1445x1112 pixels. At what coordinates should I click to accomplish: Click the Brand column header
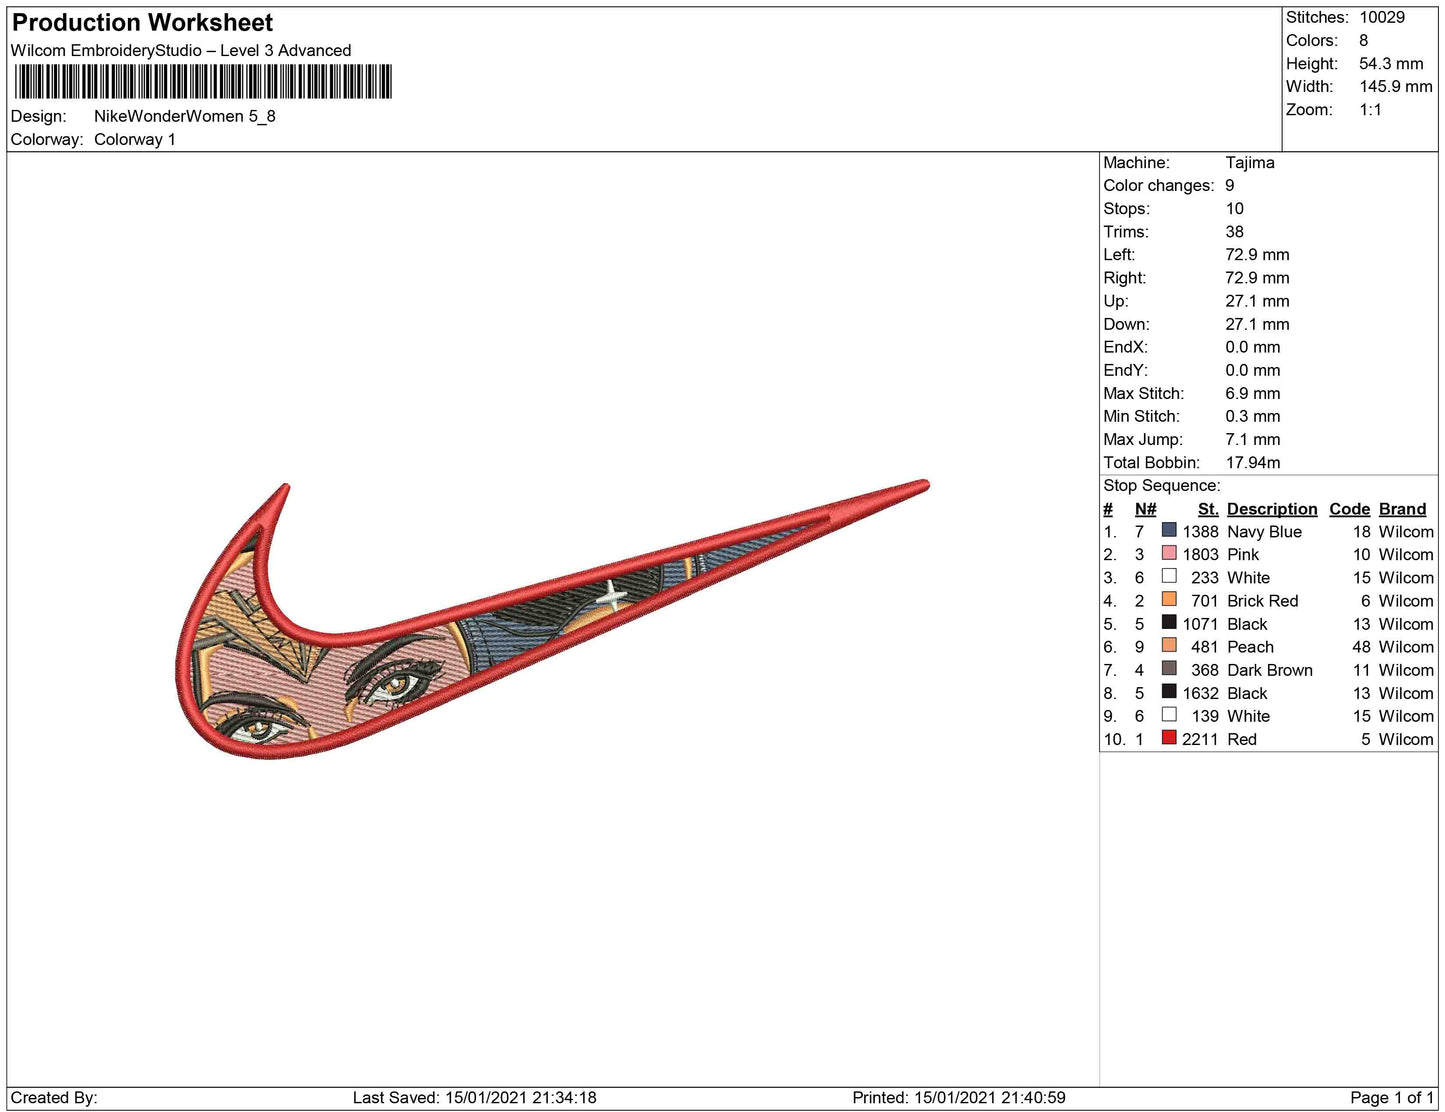coord(1402,509)
